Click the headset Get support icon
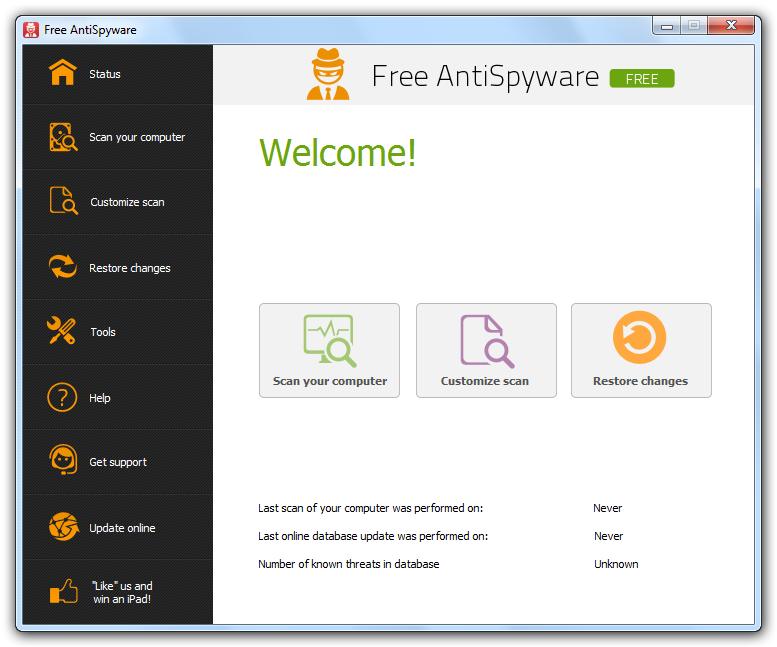This screenshot has width=777, height=647. click(63, 460)
